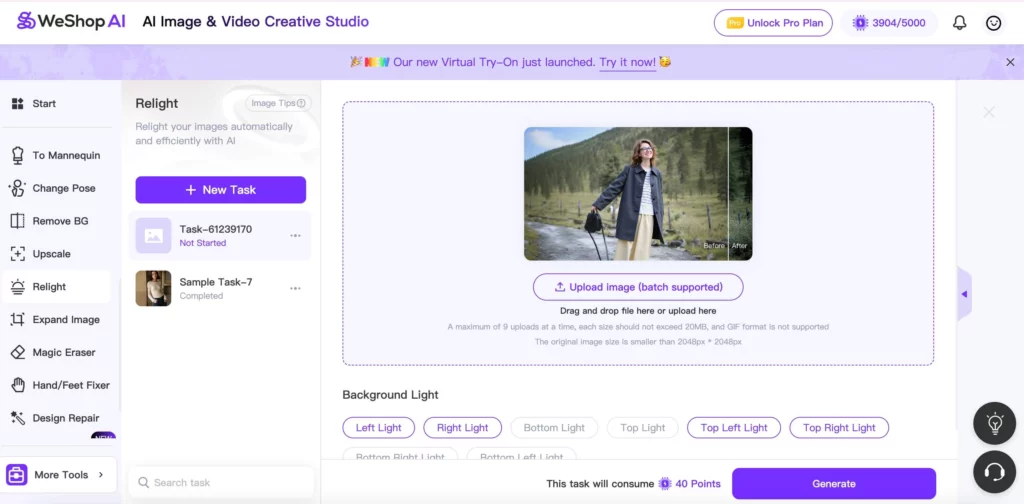Click Sample Task-7 thumbnail
The width and height of the screenshot is (1024, 504).
[x=153, y=289]
